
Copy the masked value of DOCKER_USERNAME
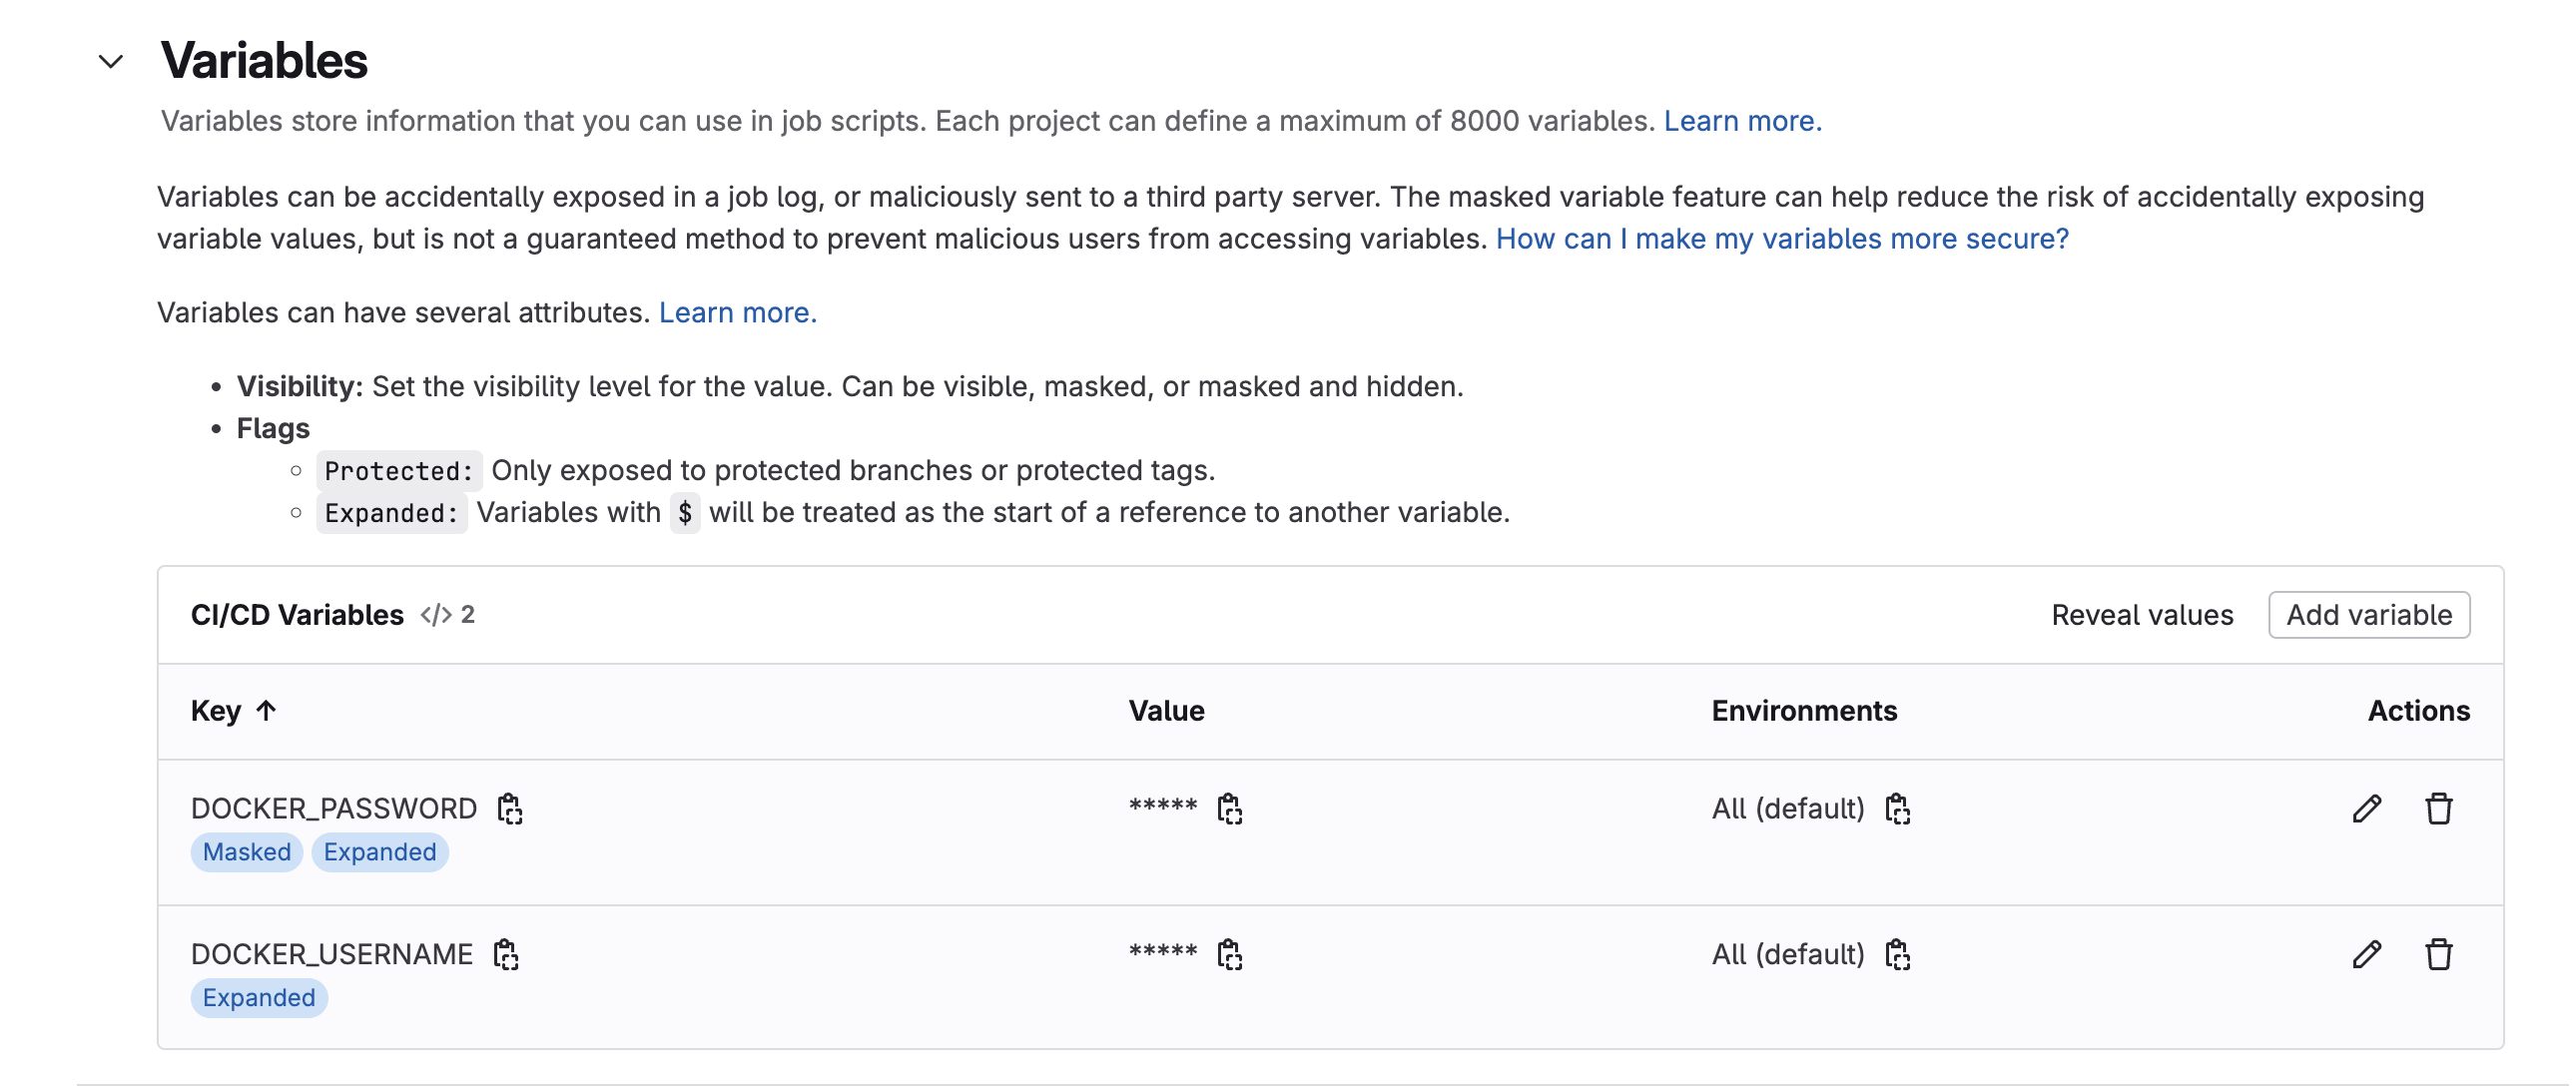coord(1230,954)
